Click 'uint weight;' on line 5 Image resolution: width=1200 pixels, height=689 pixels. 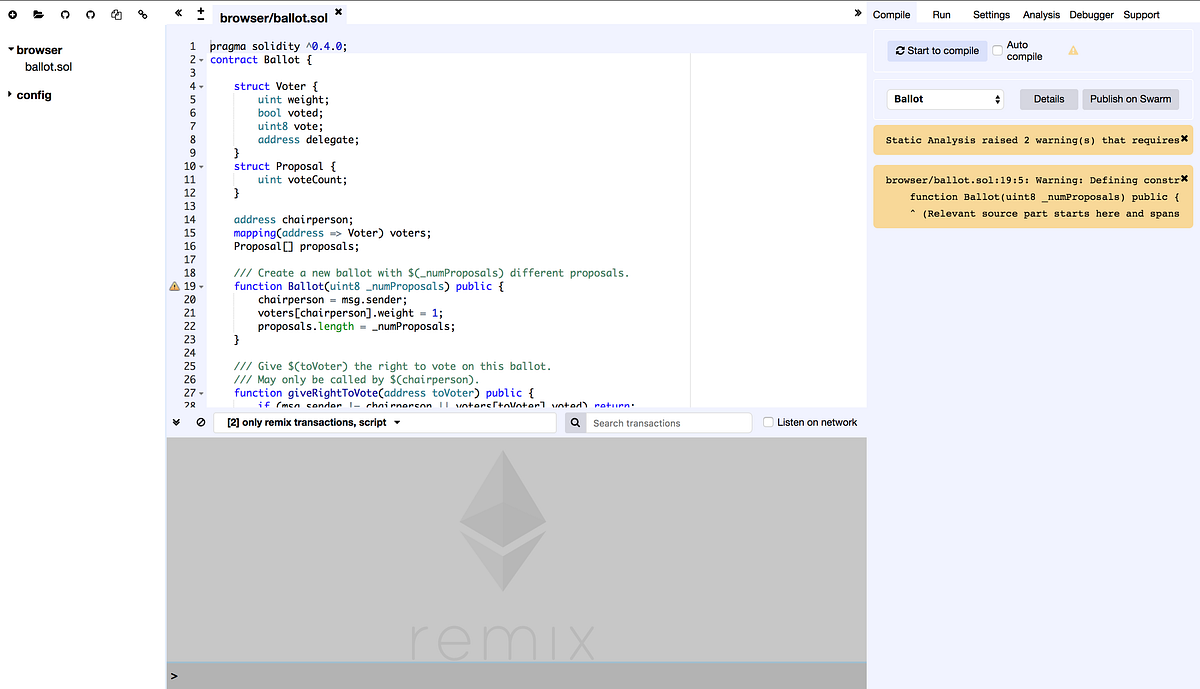294,100
